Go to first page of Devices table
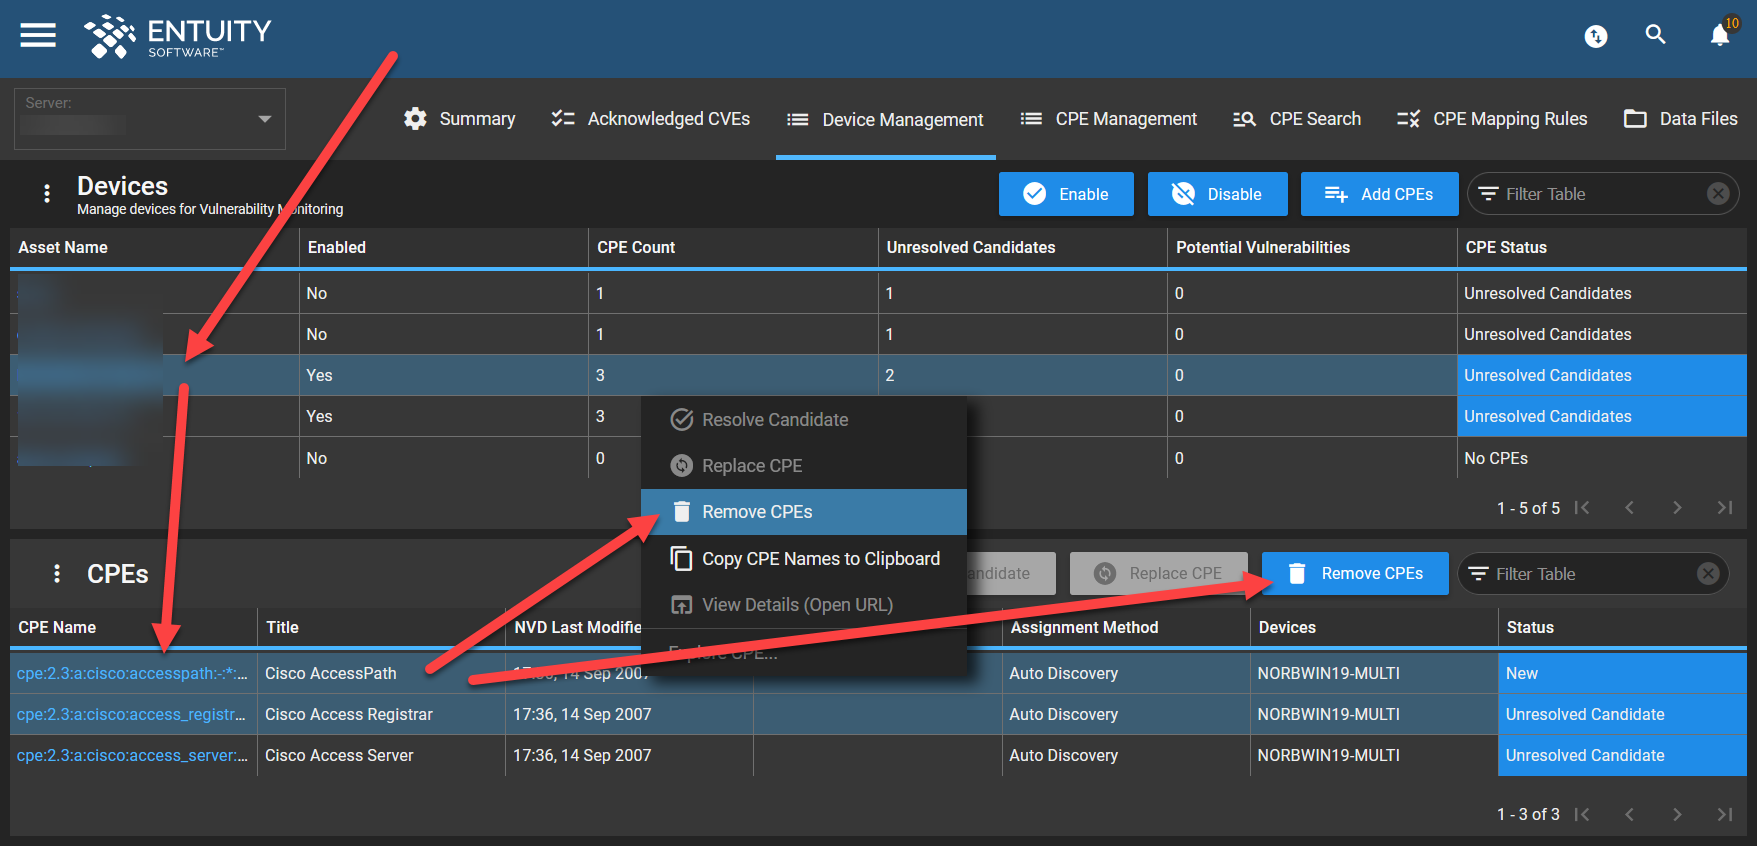Image resolution: width=1757 pixels, height=846 pixels. [1582, 508]
